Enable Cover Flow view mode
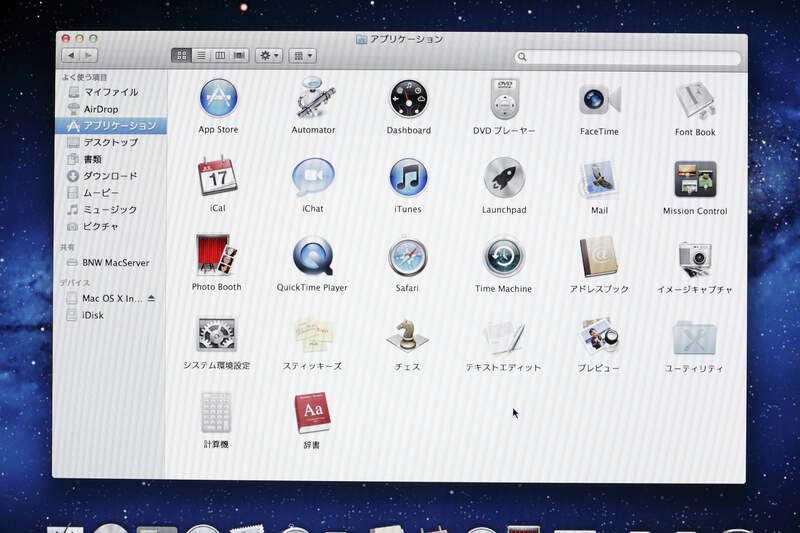Screen dimensions: 800x533 [x=238, y=56]
